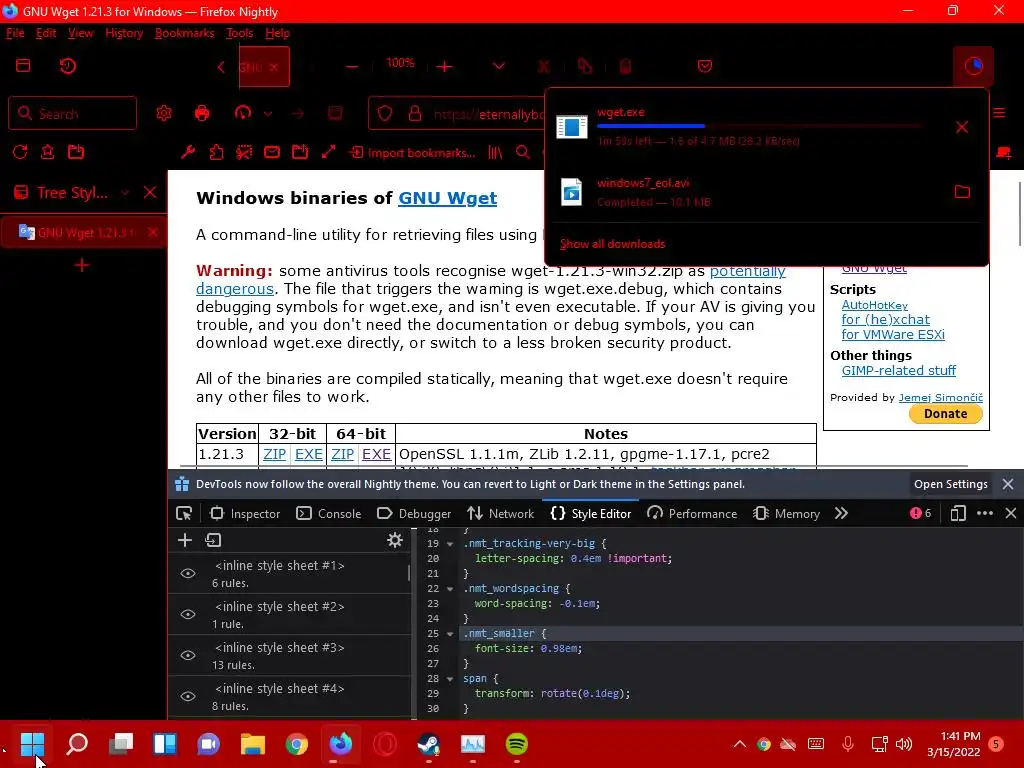The image size is (1024, 768).
Task: Click the Reload circular arrow icon
Action: pos(20,152)
